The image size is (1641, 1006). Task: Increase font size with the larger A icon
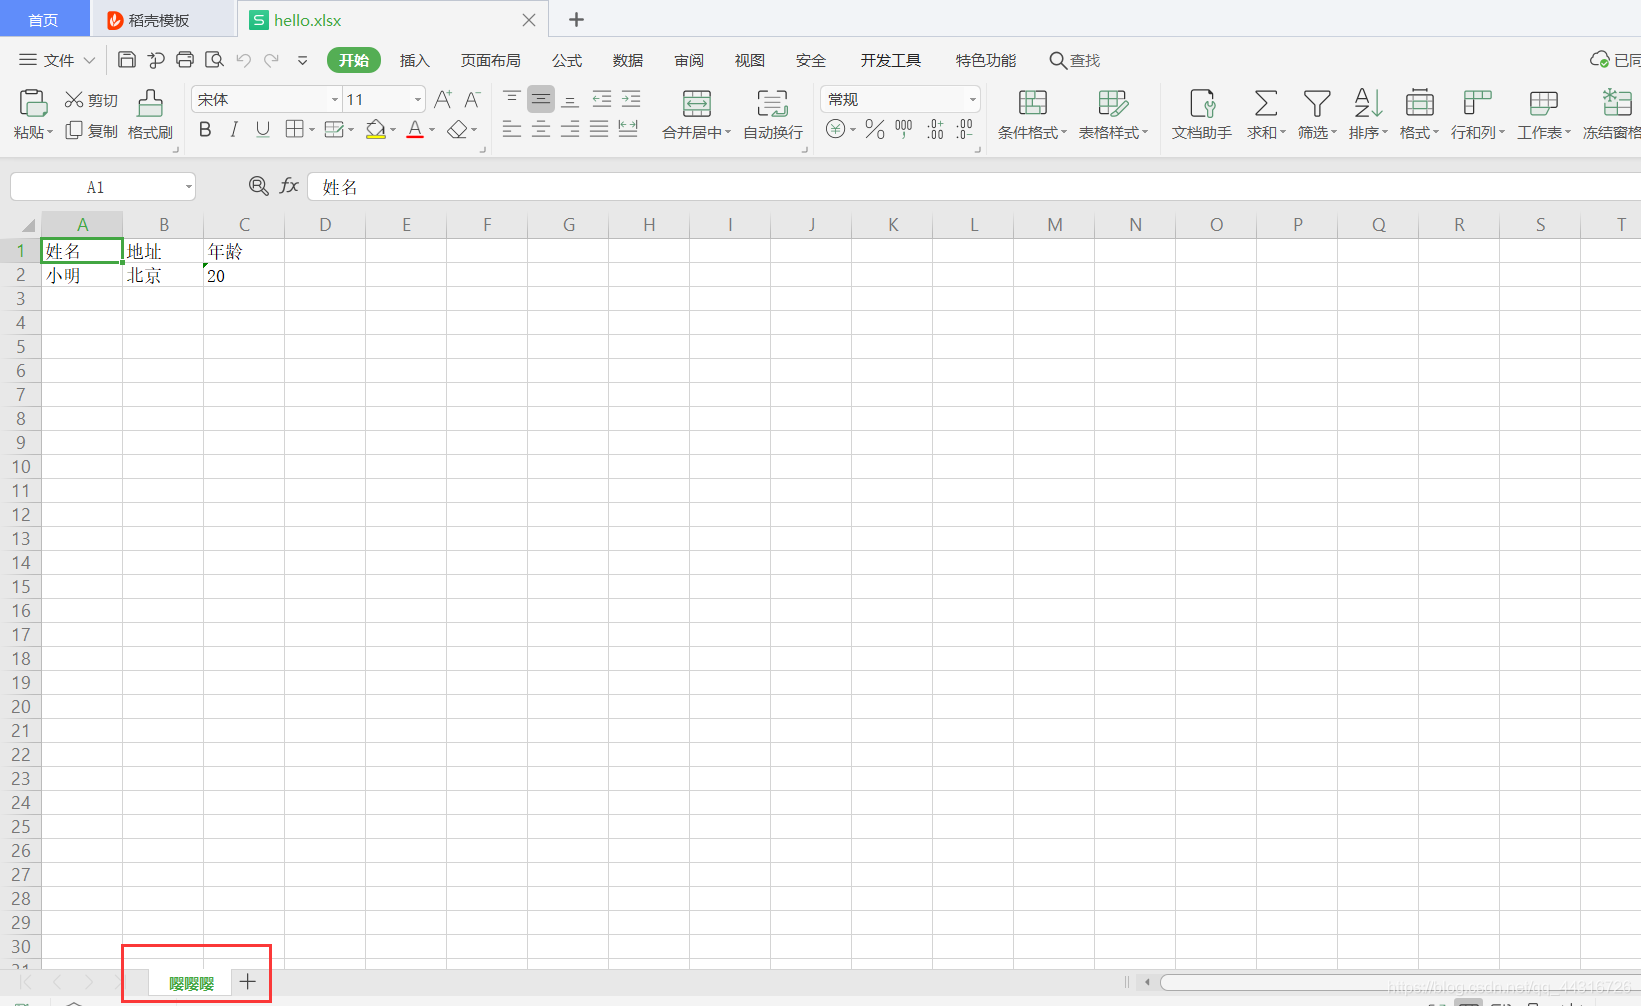[443, 99]
